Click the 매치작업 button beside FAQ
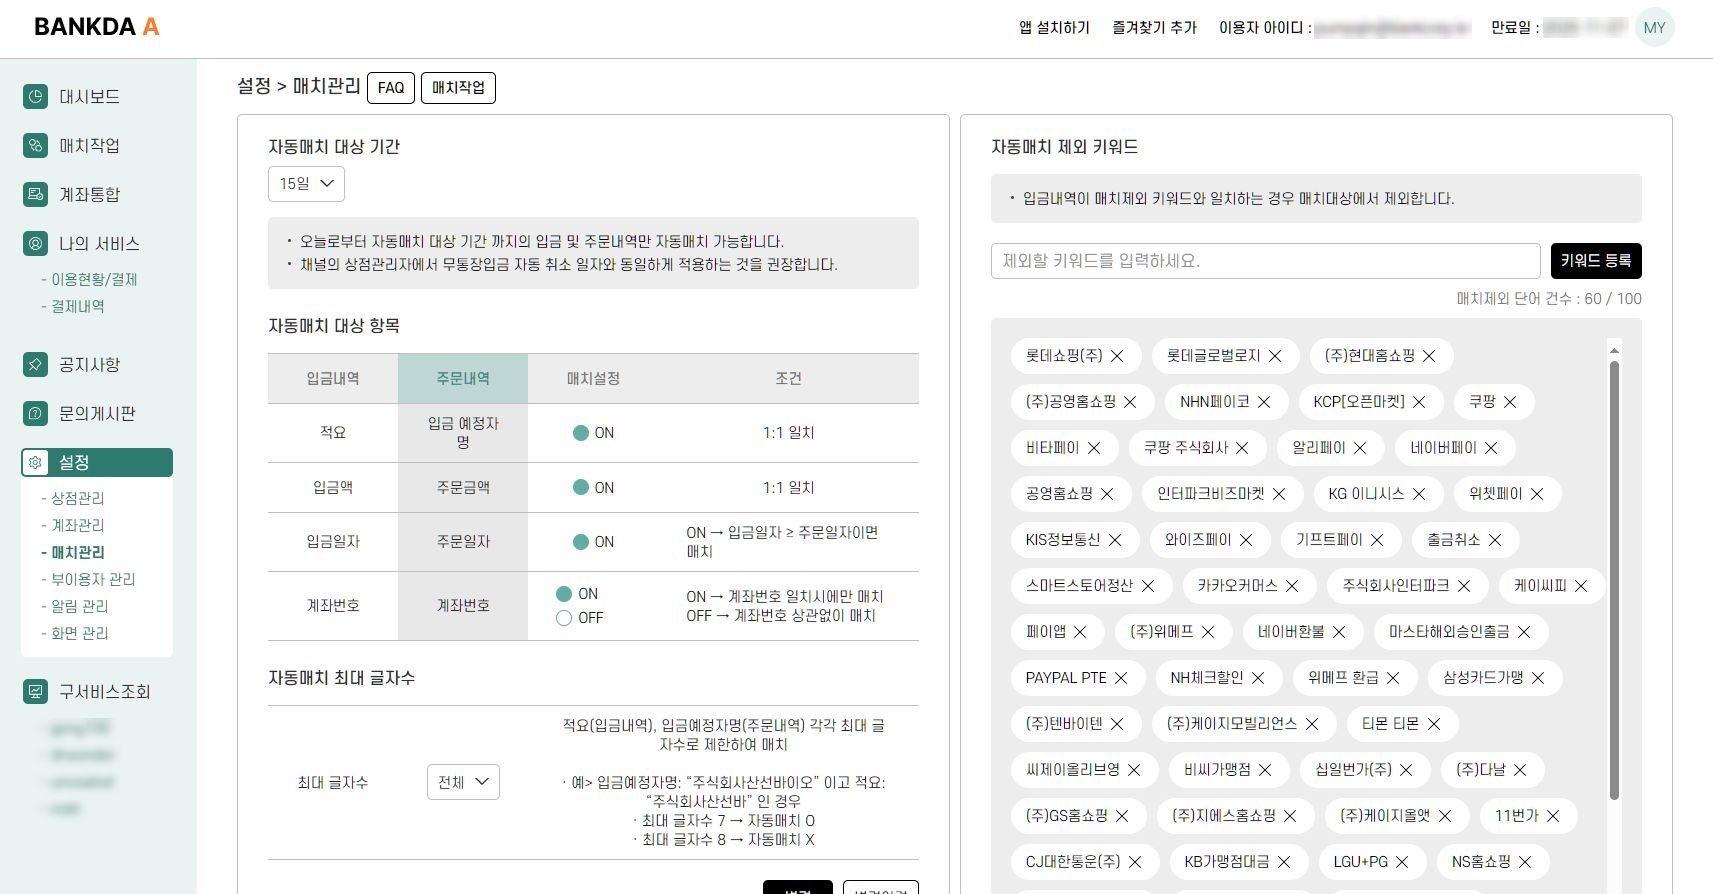The height and width of the screenshot is (894, 1713). [x=458, y=88]
